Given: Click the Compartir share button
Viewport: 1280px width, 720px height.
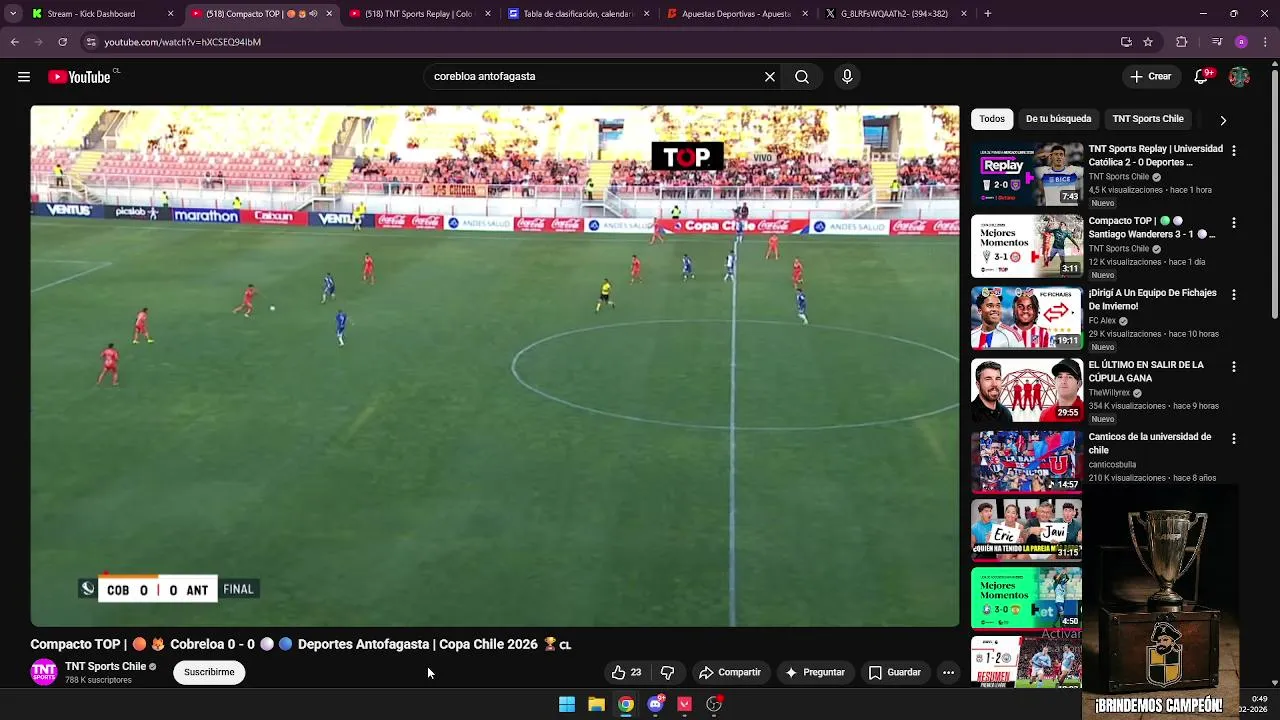Looking at the screenshot, I should pyautogui.click(x=730, y=672).
